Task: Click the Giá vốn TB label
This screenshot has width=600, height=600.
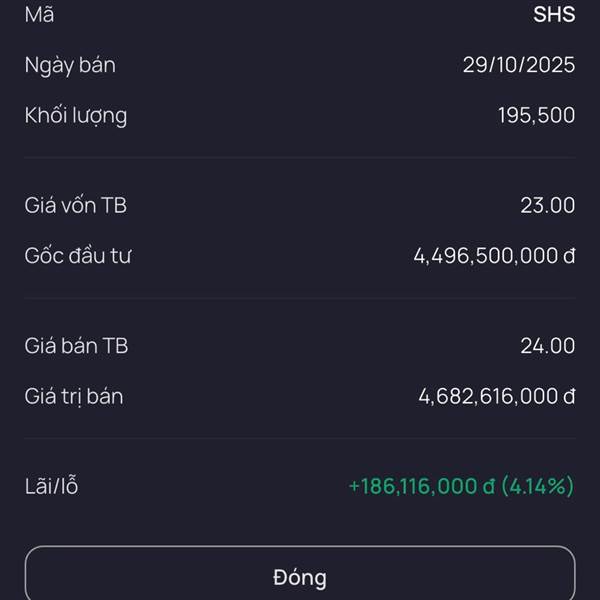Action: coord(76,206)
